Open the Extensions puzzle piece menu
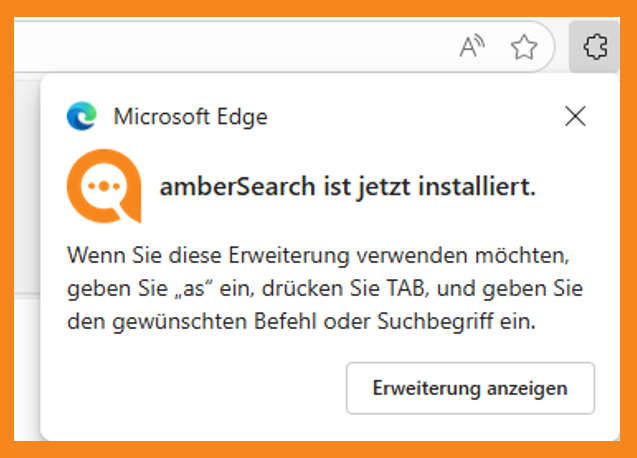Screen dimensions: 637x458 [x=595, y=47]
